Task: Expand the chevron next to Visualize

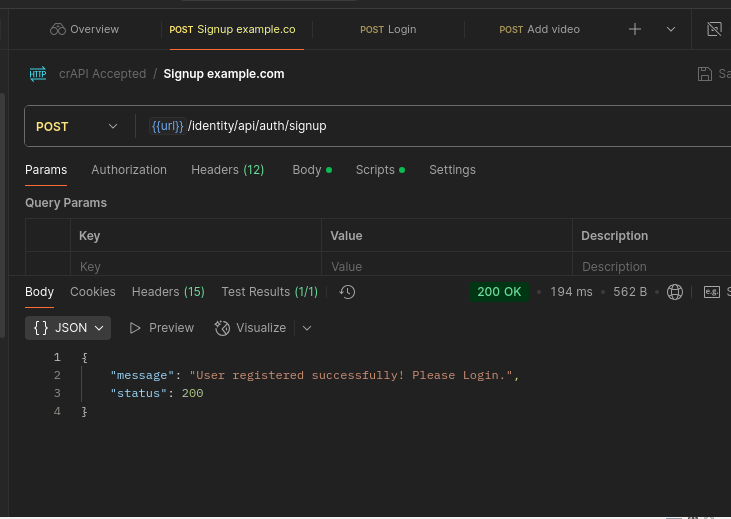Action: (307, 328)
